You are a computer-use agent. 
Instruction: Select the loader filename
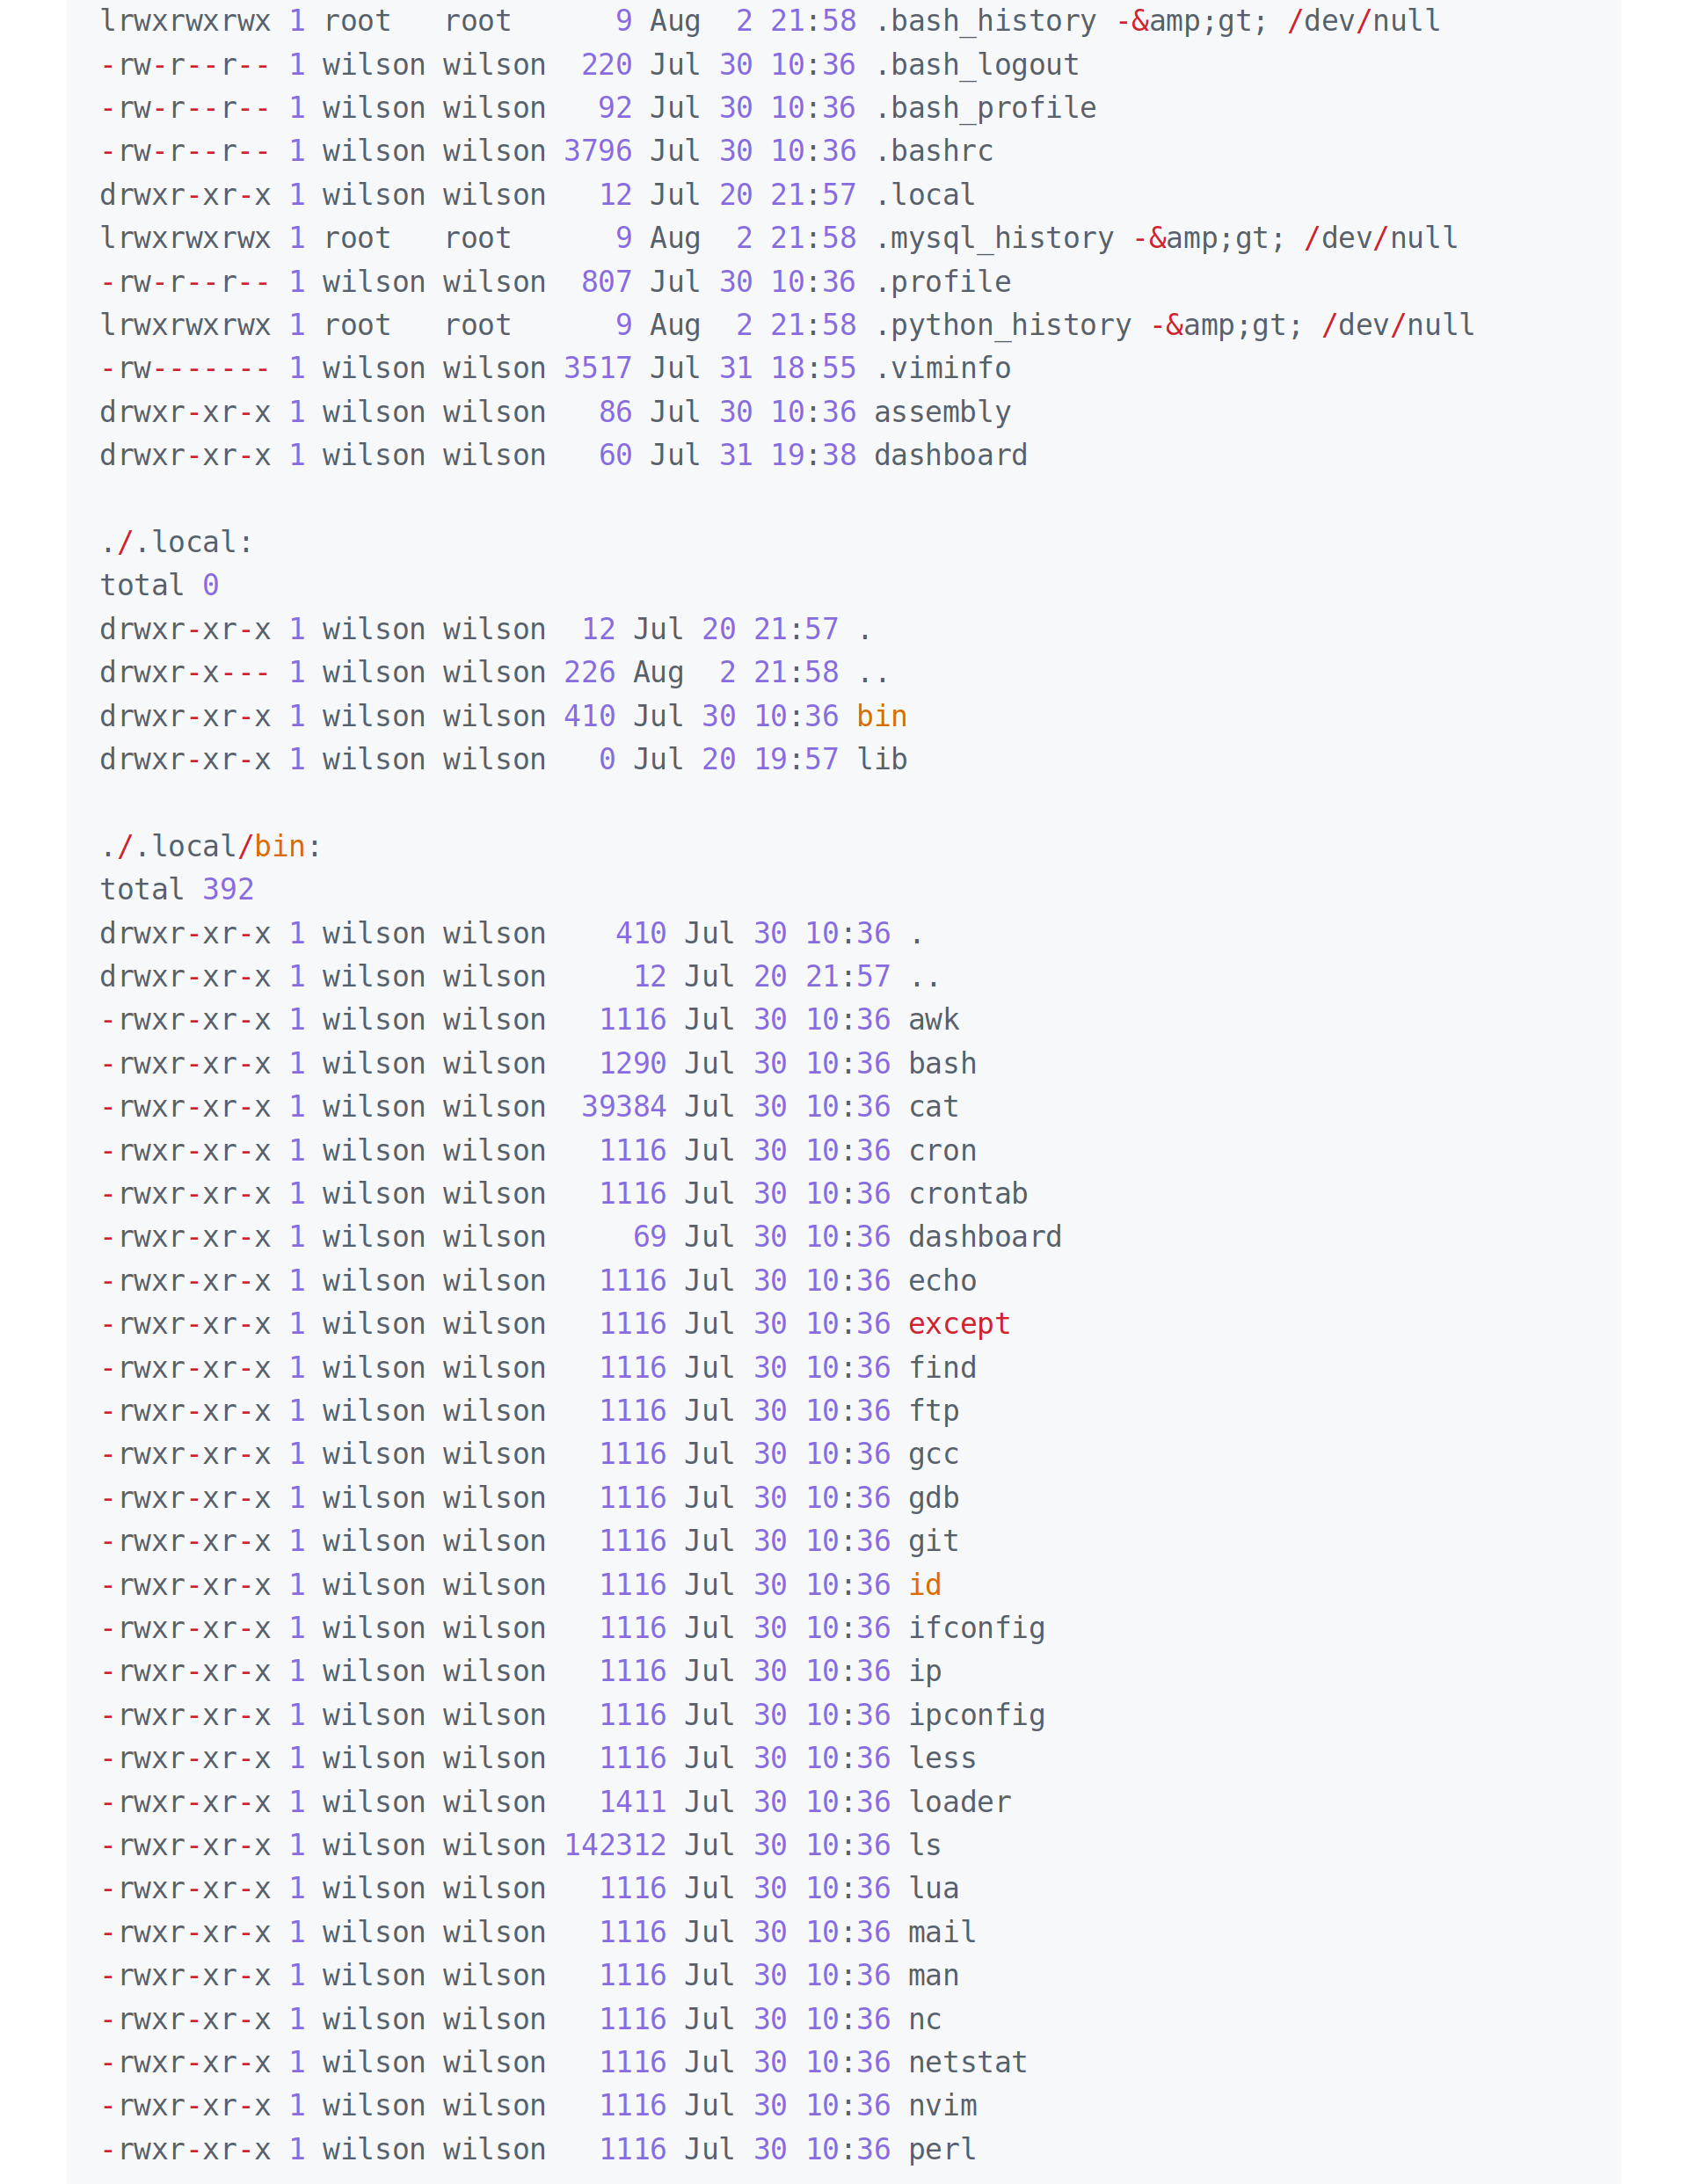tap(960, 1802)
